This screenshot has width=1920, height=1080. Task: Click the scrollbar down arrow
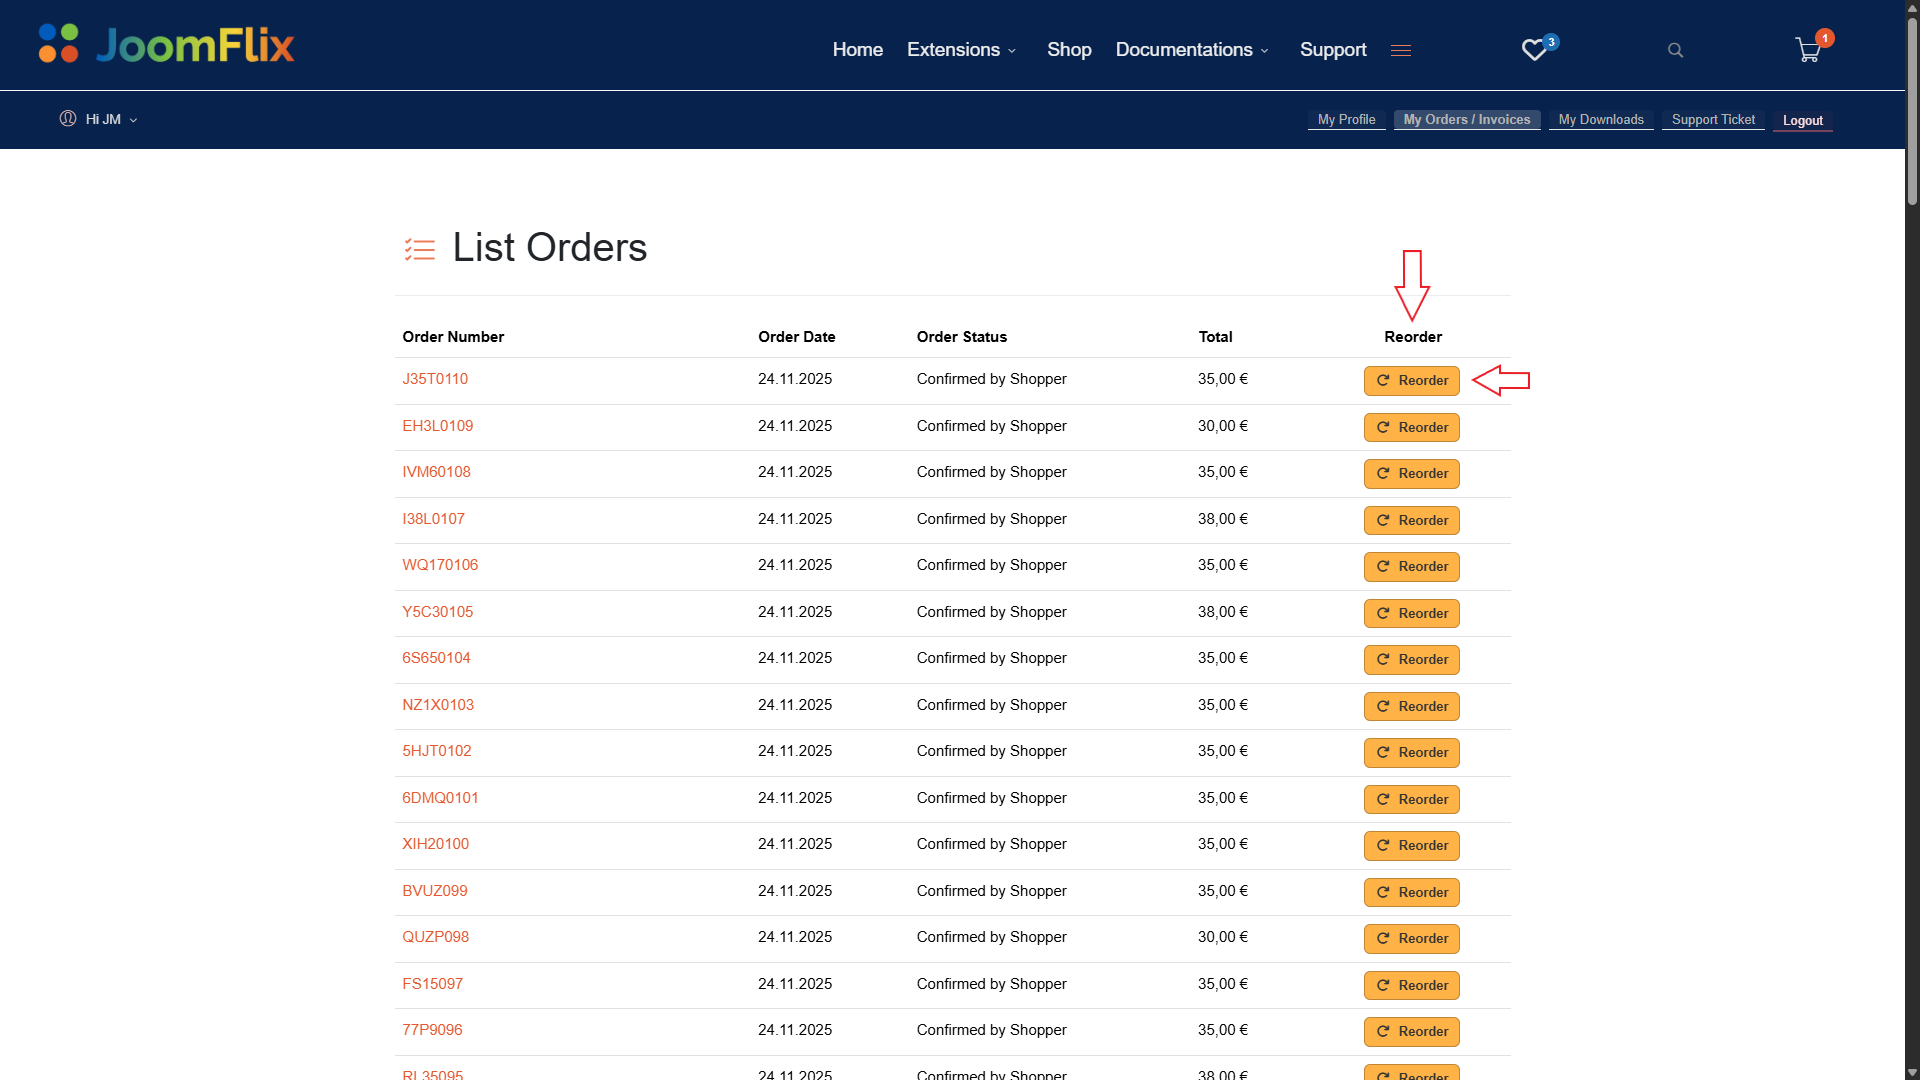[1912, 1072]
